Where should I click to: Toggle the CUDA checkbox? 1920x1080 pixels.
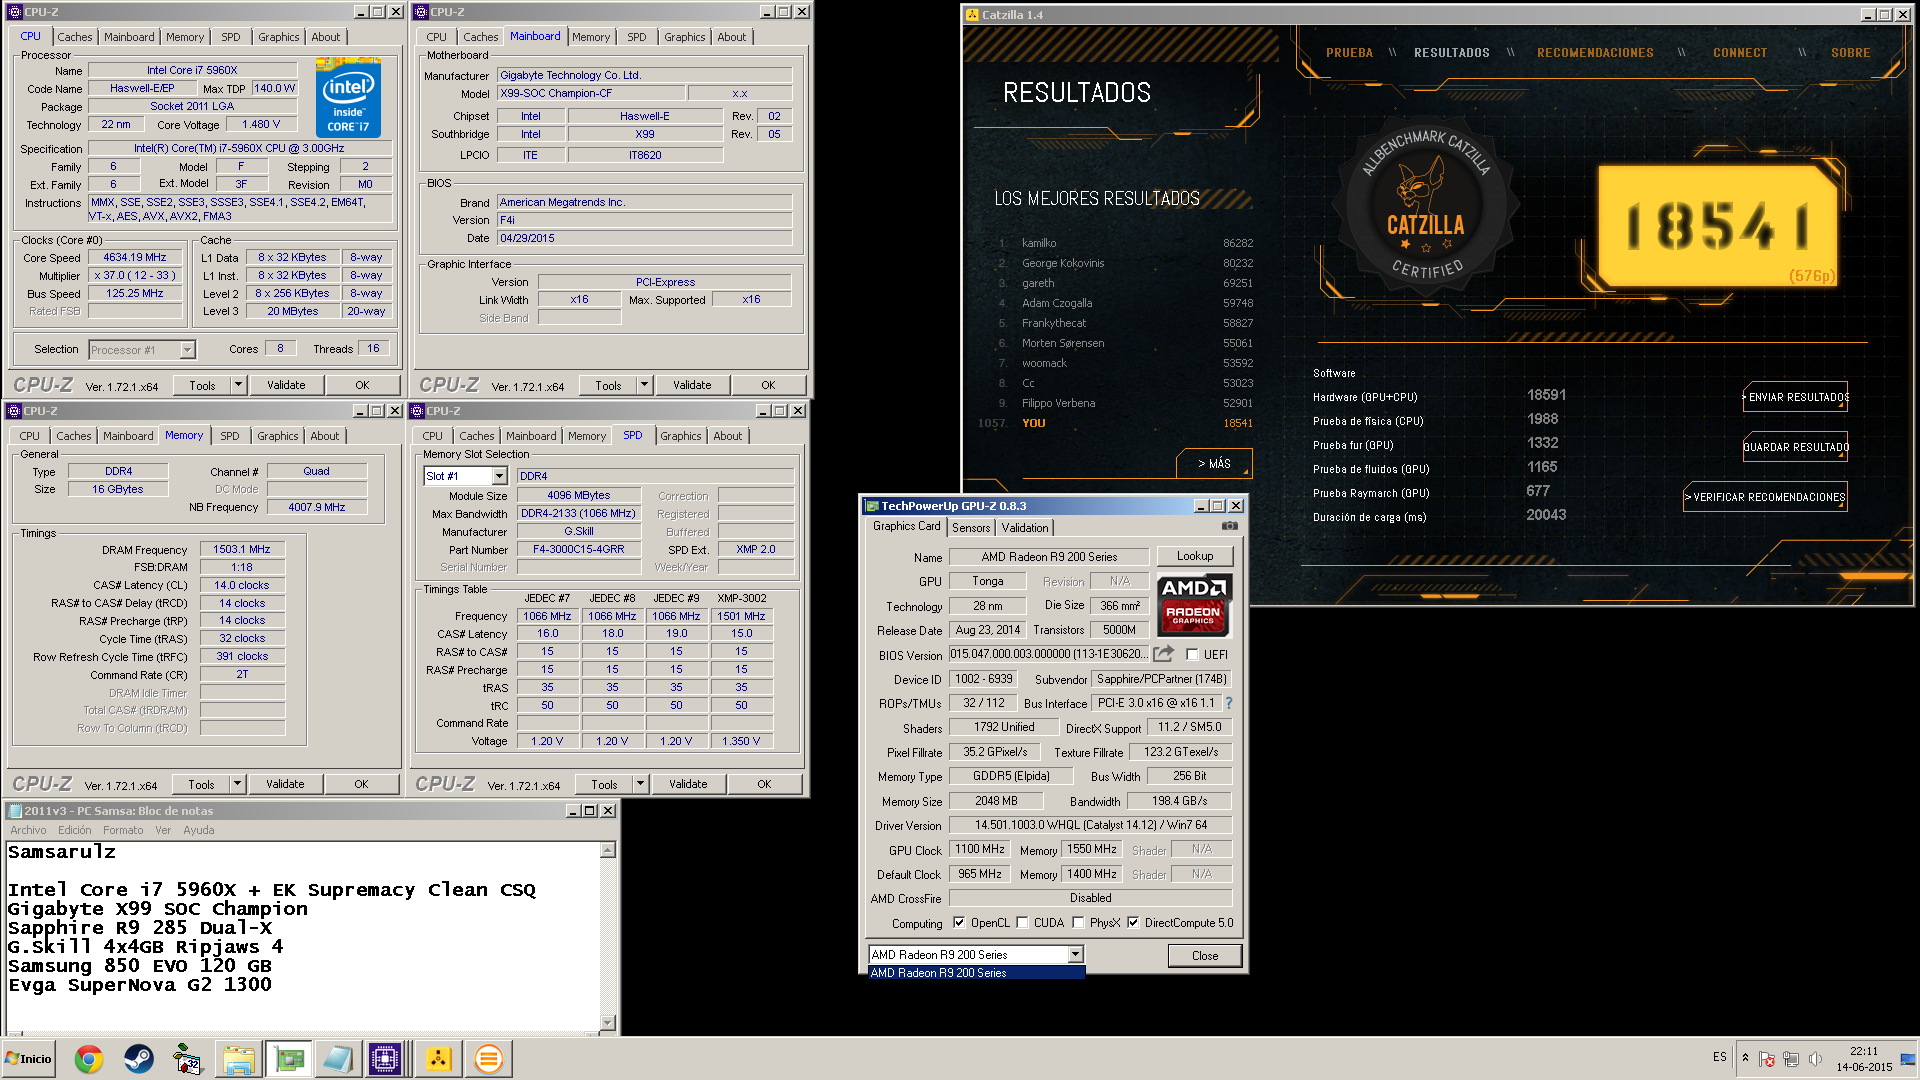[1022, 923]
